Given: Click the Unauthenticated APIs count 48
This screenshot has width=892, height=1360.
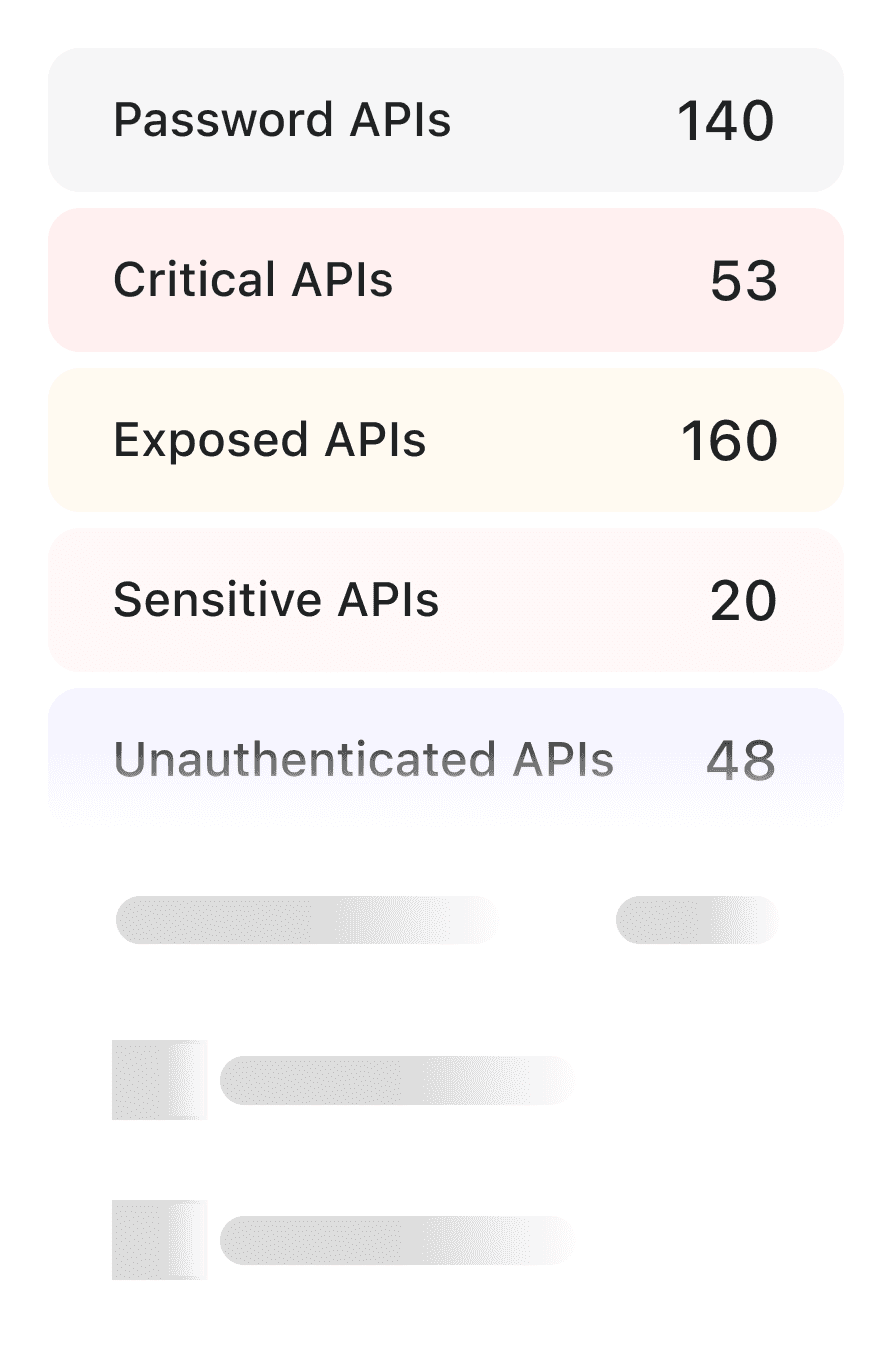Looking at the screenshot, I should pyautogui.click(x=740, y=760).
